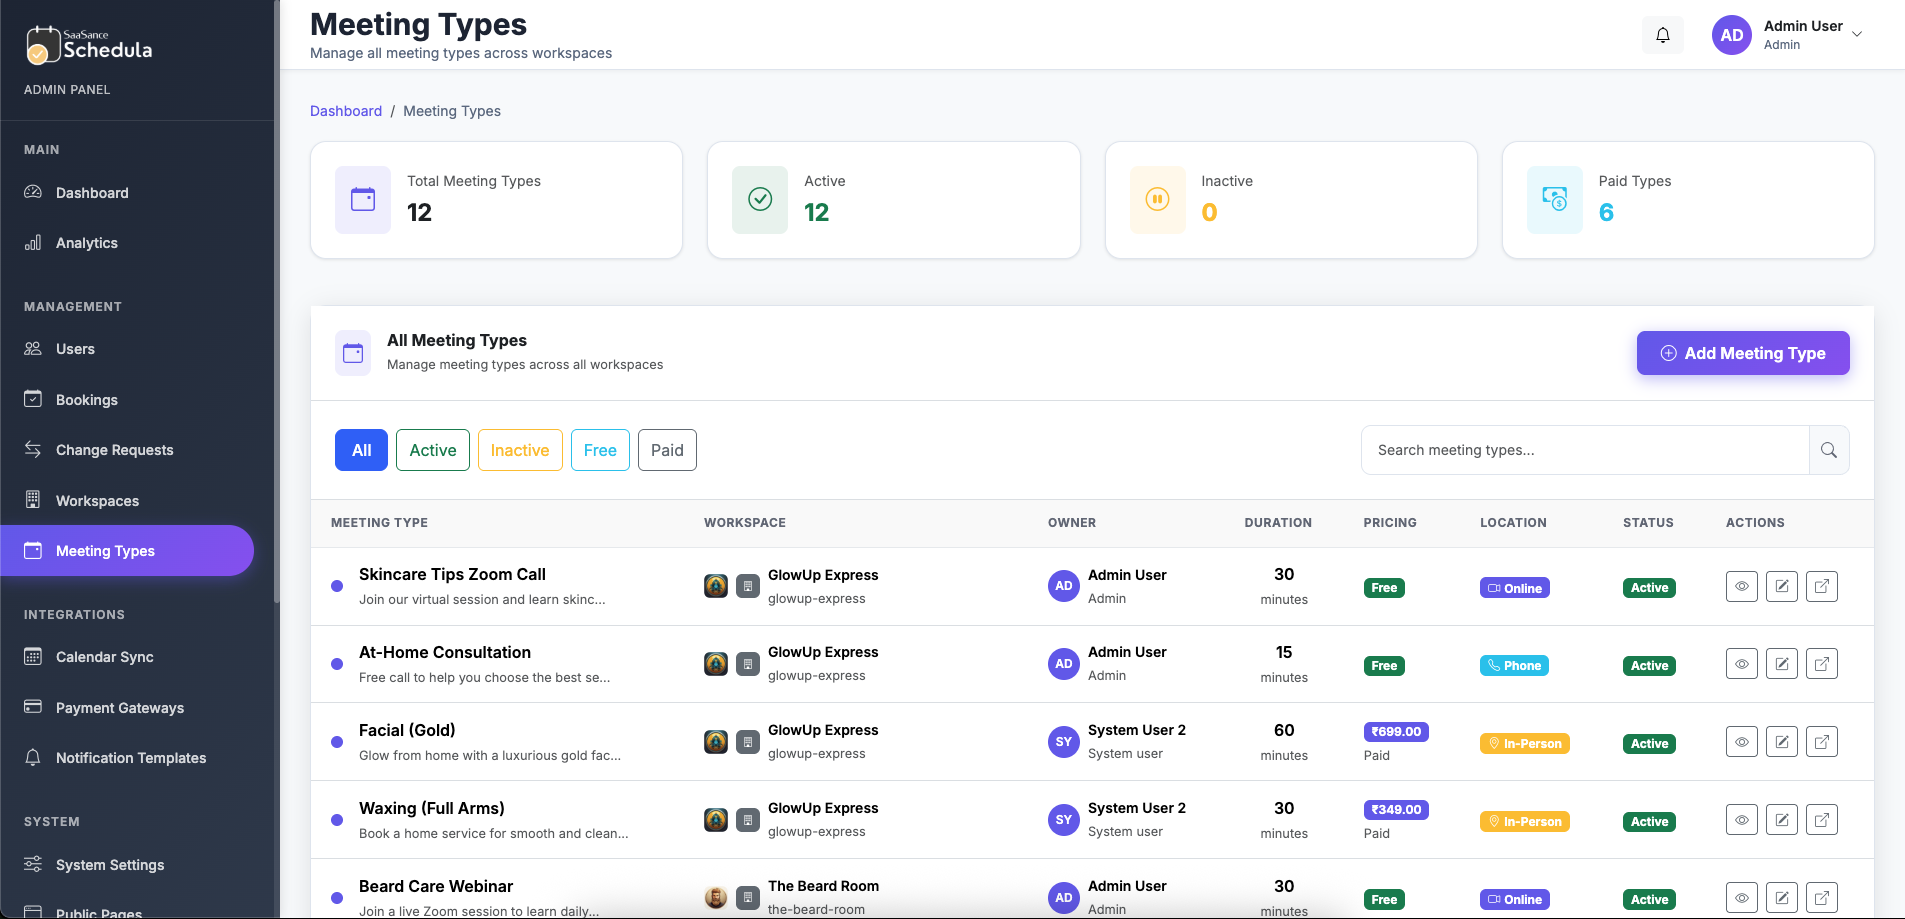
Task: Select the Analytics sidebar icon
Action: pos(33,242)
